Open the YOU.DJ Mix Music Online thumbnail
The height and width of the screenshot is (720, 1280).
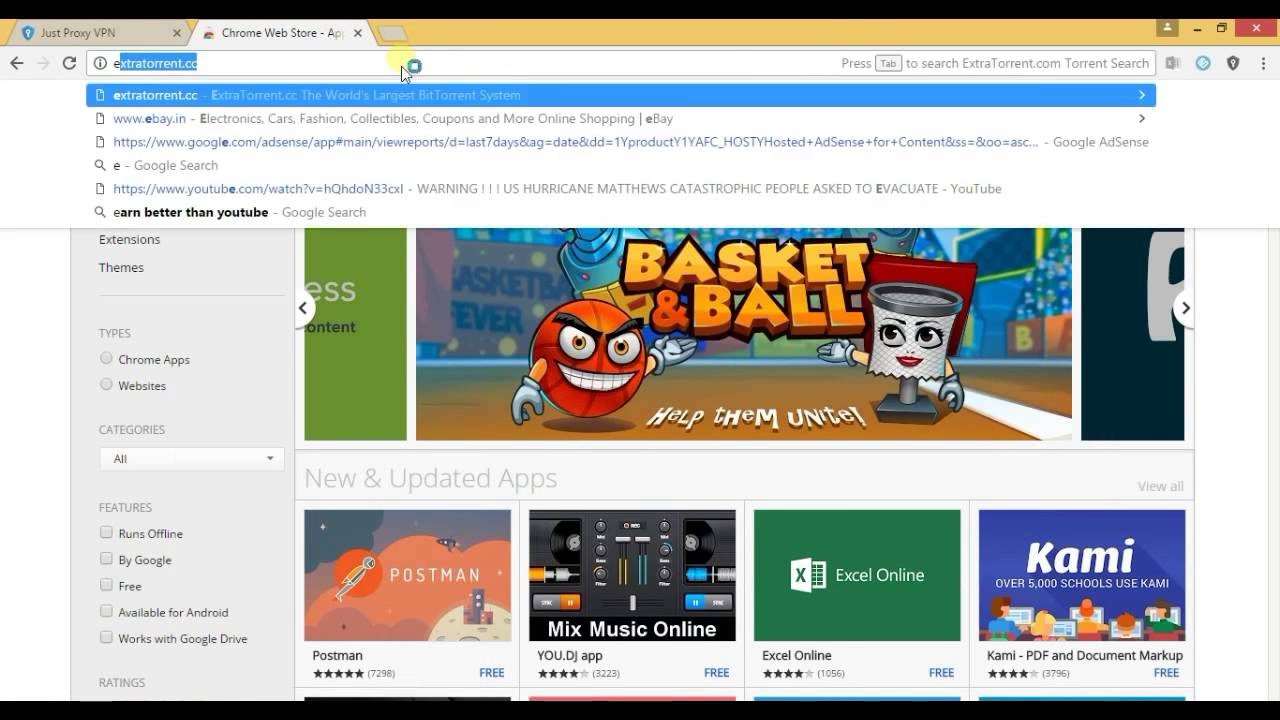[x=632, y=575]
